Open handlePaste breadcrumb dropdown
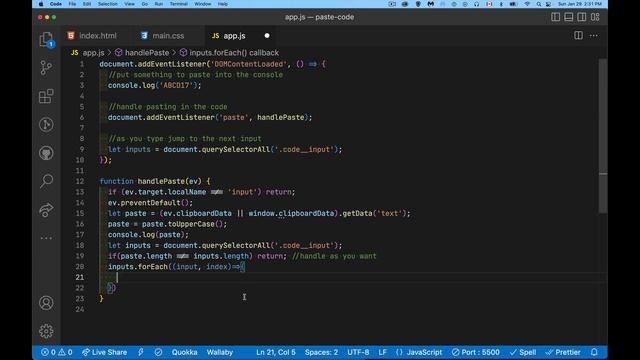Viewport: 640px width, 360px height. point(147,53)
